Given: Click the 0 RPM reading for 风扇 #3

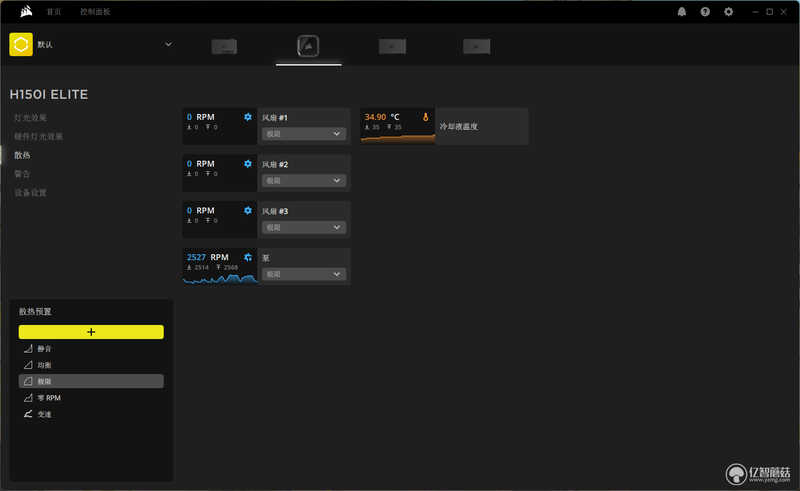Looking at the screenshot, I should coord(201,210).
